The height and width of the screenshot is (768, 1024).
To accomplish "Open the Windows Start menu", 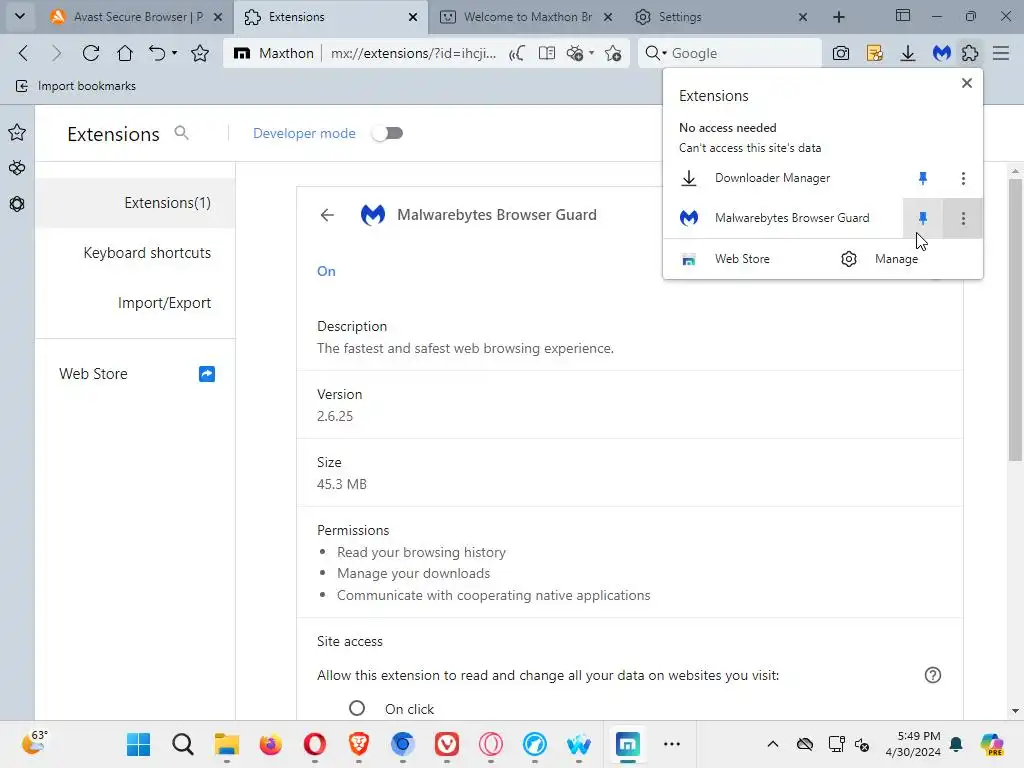I will [x=138, y=744].
